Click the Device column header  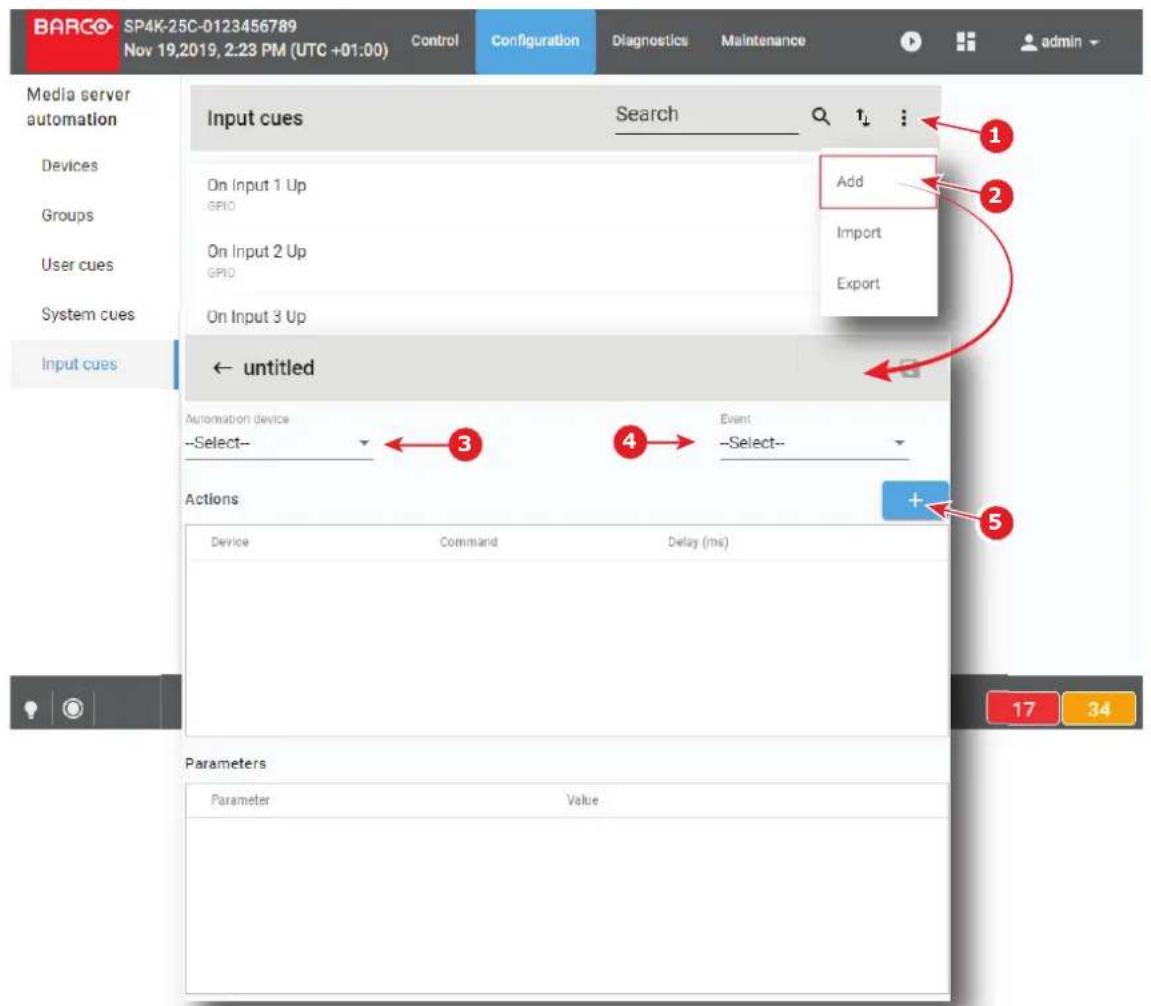coord(230,542)
